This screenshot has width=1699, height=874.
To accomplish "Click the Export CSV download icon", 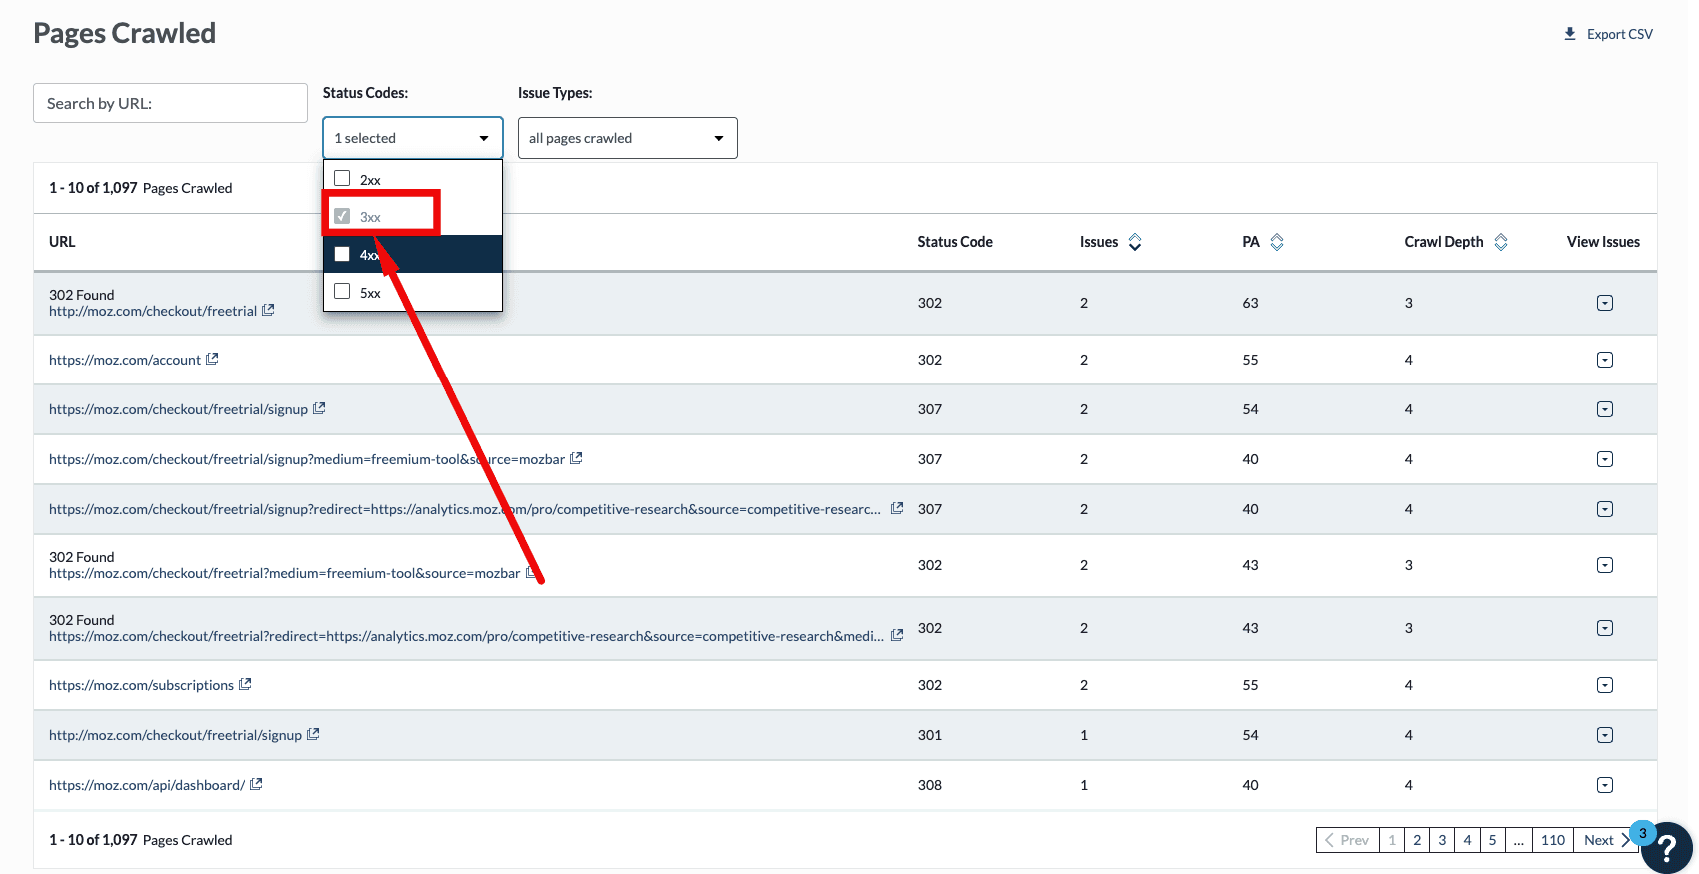I will tap(1570, 34).
